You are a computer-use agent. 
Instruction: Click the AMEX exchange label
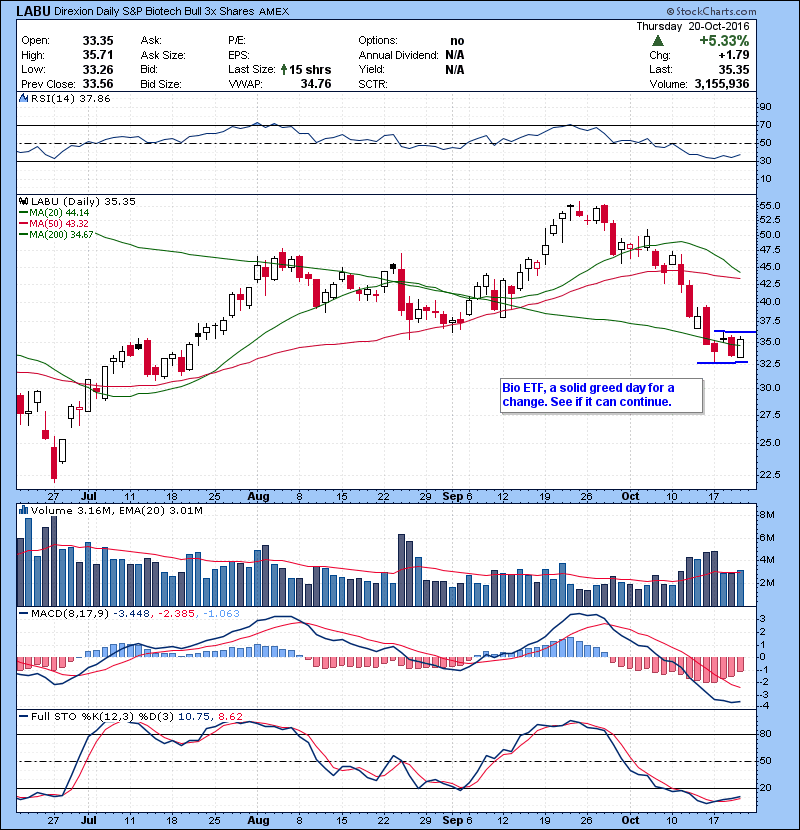(274, 12)
